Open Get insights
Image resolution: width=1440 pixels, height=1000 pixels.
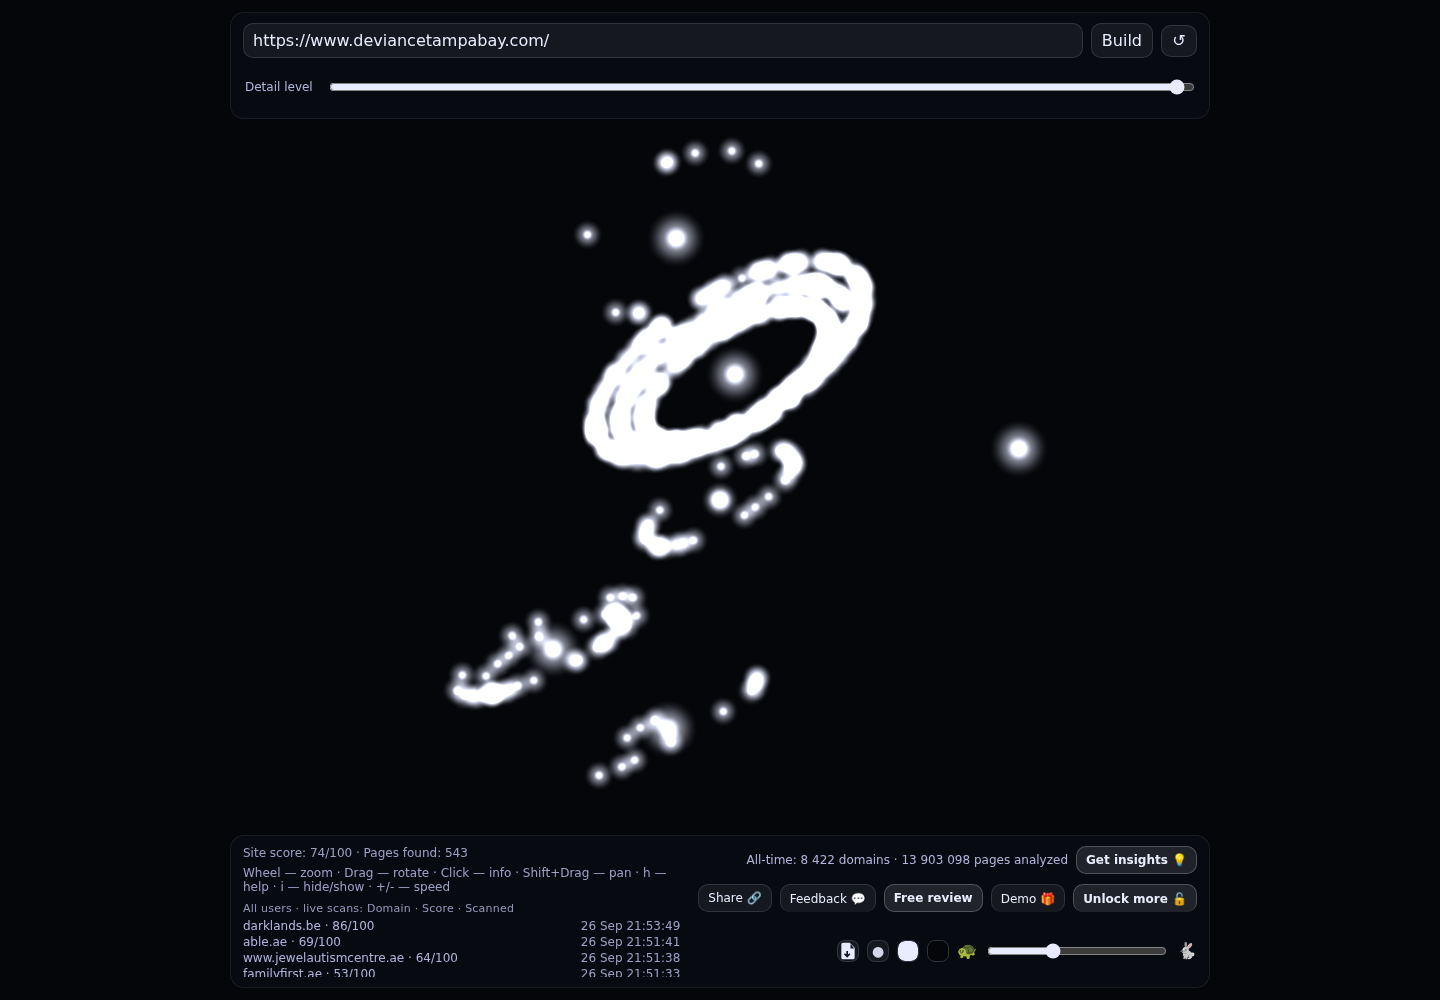[x=1136, y=860]
